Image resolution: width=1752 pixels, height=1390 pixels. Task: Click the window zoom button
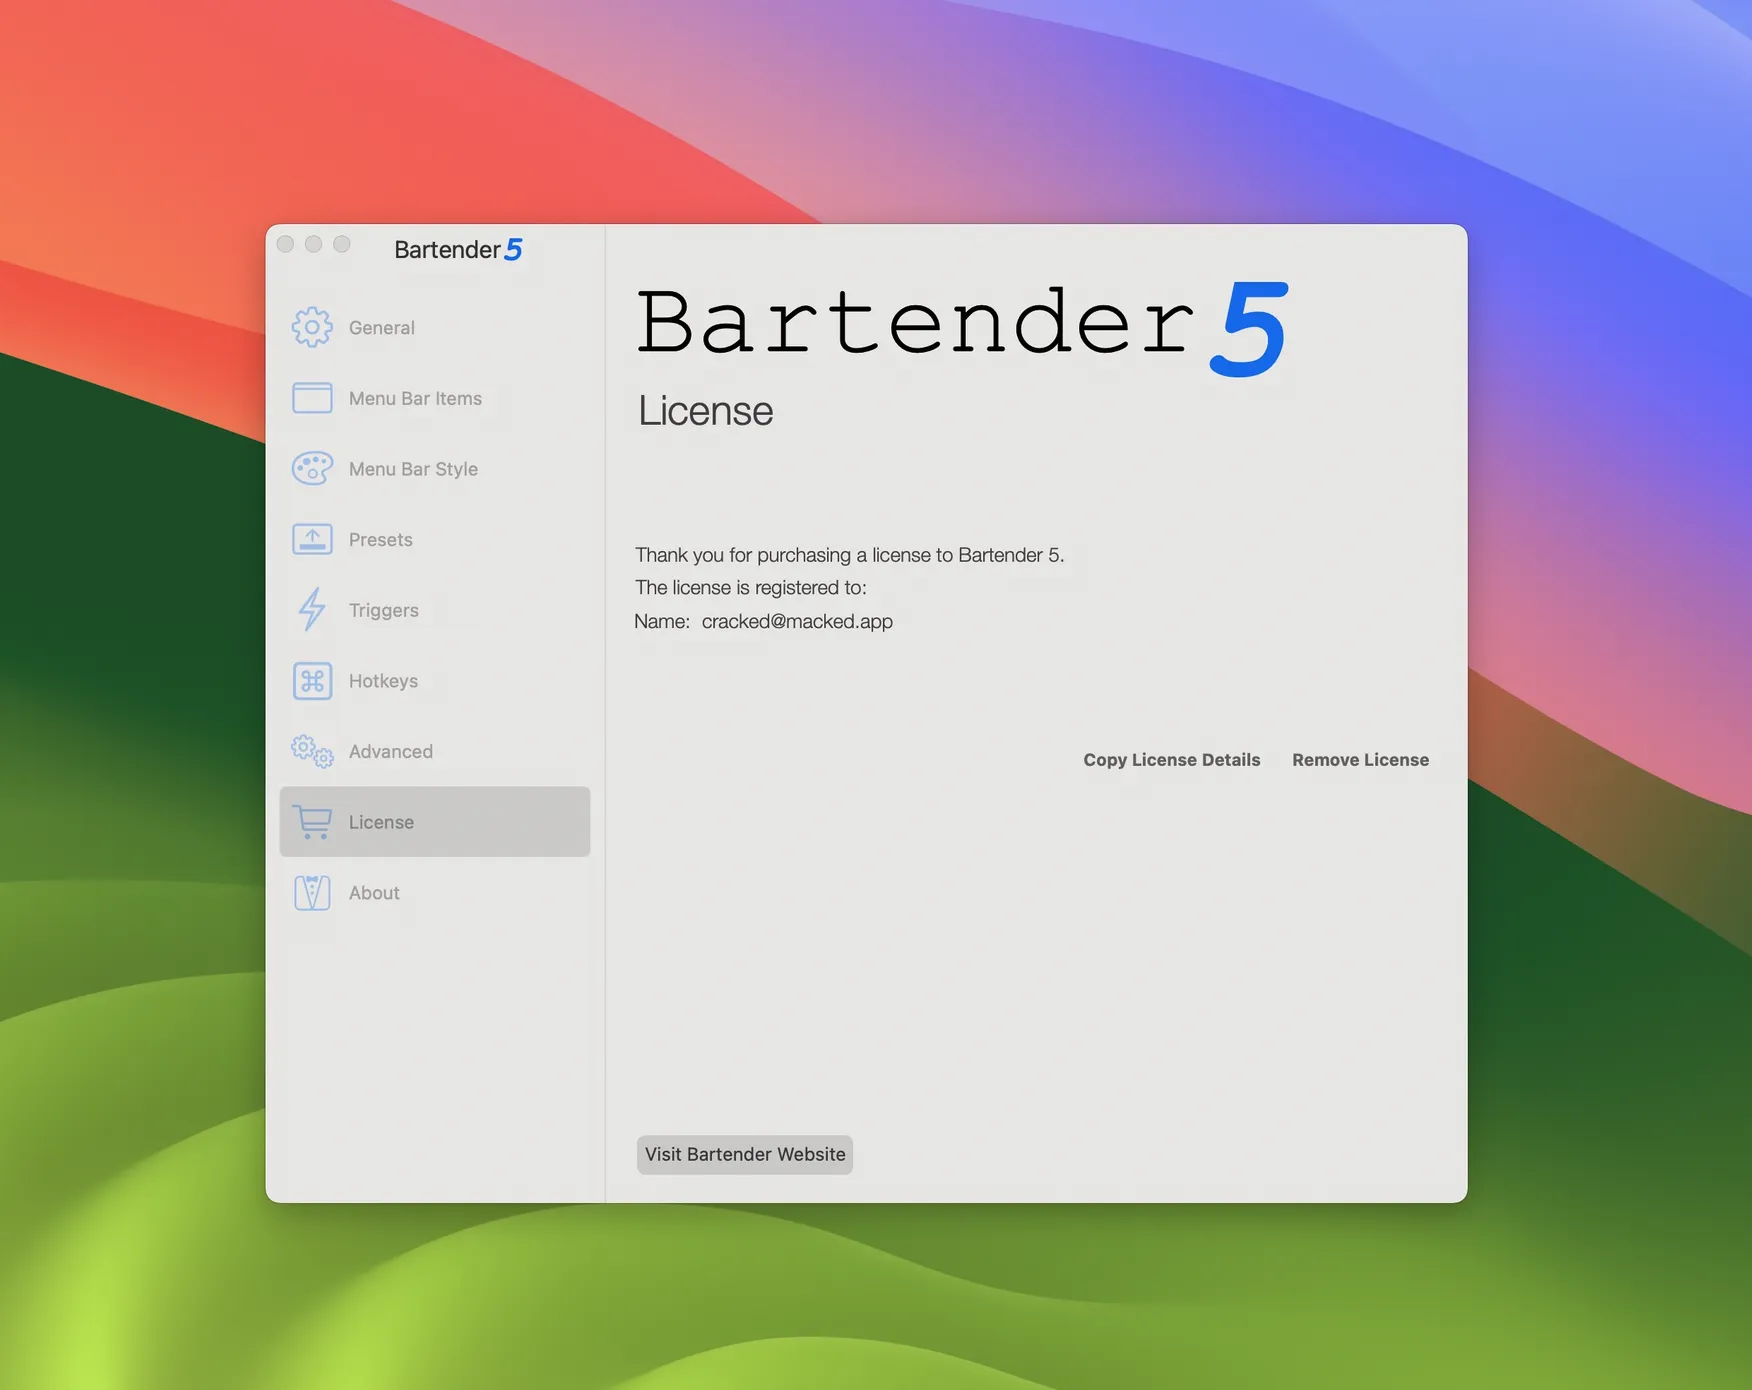pos(341,244)
